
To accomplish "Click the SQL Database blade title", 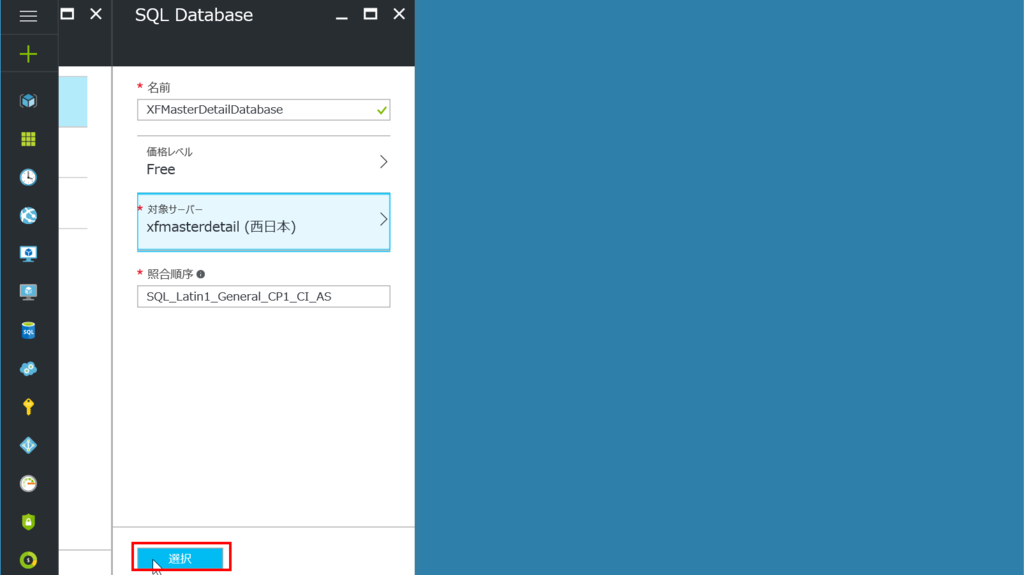I will (x=194, y=15).
